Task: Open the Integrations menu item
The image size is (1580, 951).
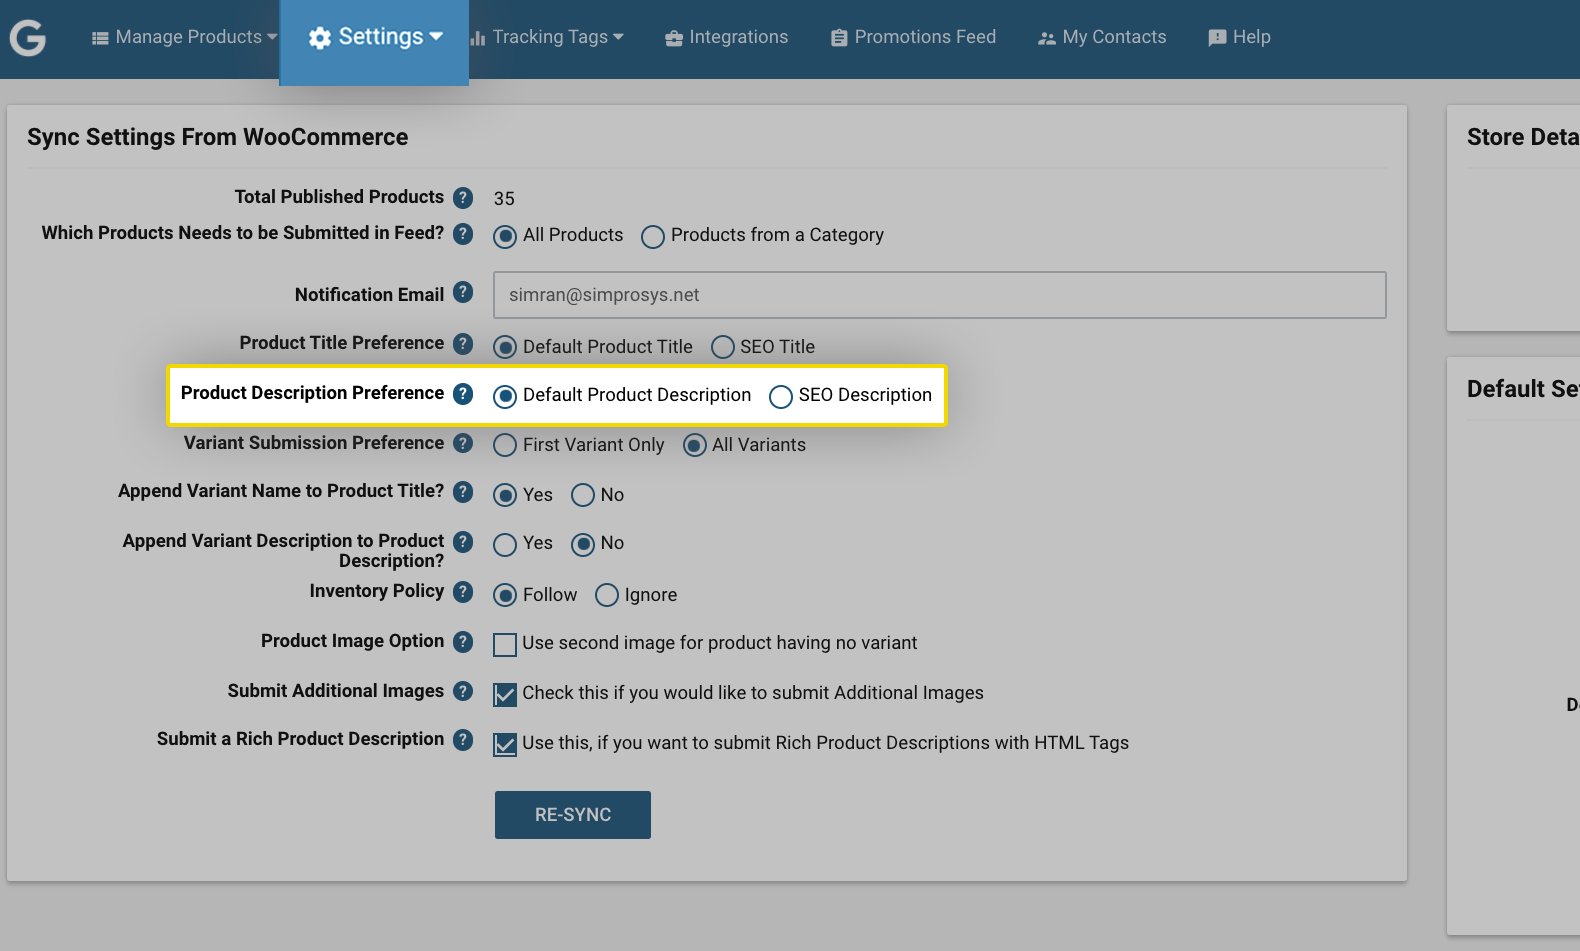Action: pyautogui.click(x=727, y=37)
